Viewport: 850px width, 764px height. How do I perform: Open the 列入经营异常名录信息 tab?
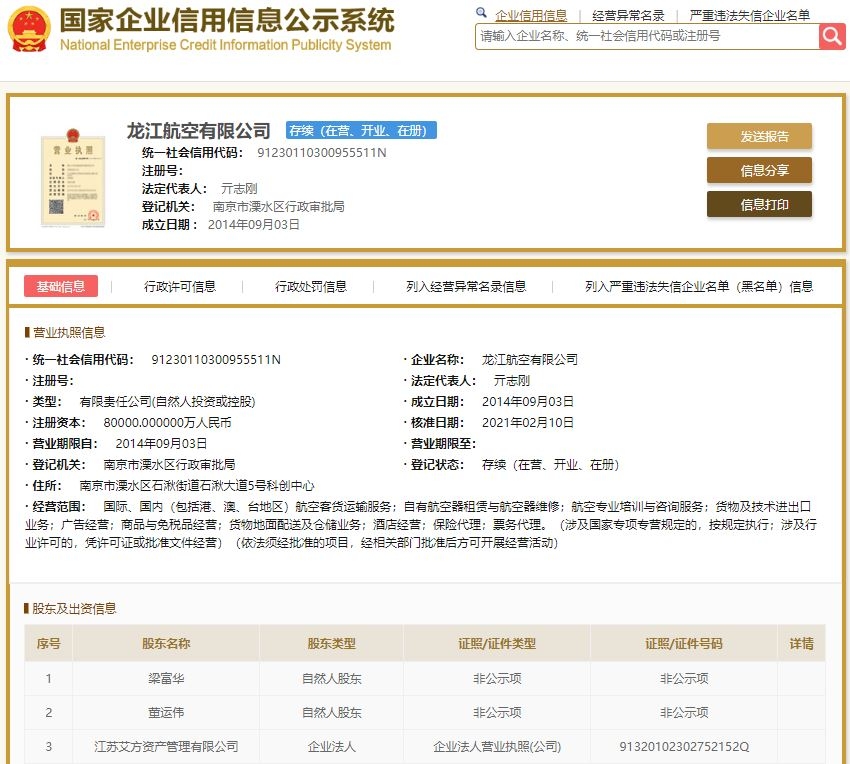(x=466, y=286)
